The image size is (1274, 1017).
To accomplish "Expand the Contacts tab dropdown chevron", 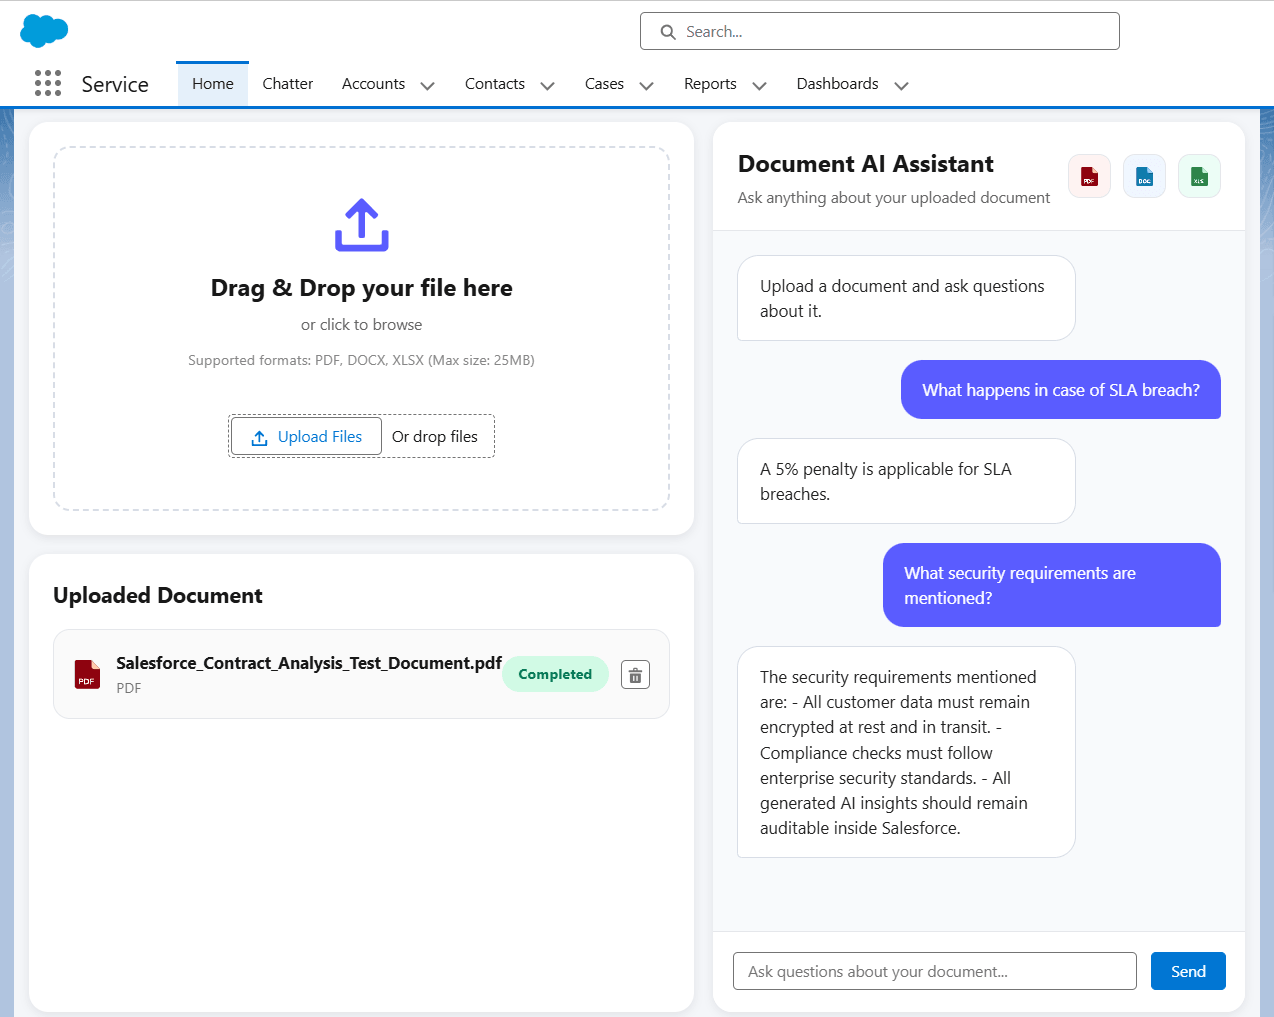I will [x=548, y=86].
